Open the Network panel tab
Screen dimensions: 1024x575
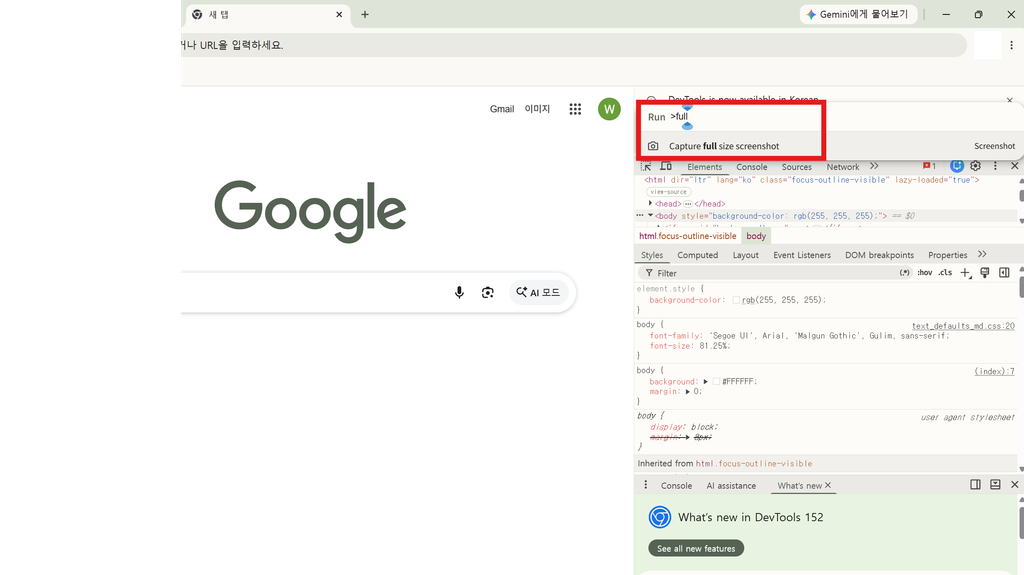click(x=842, y=167)
